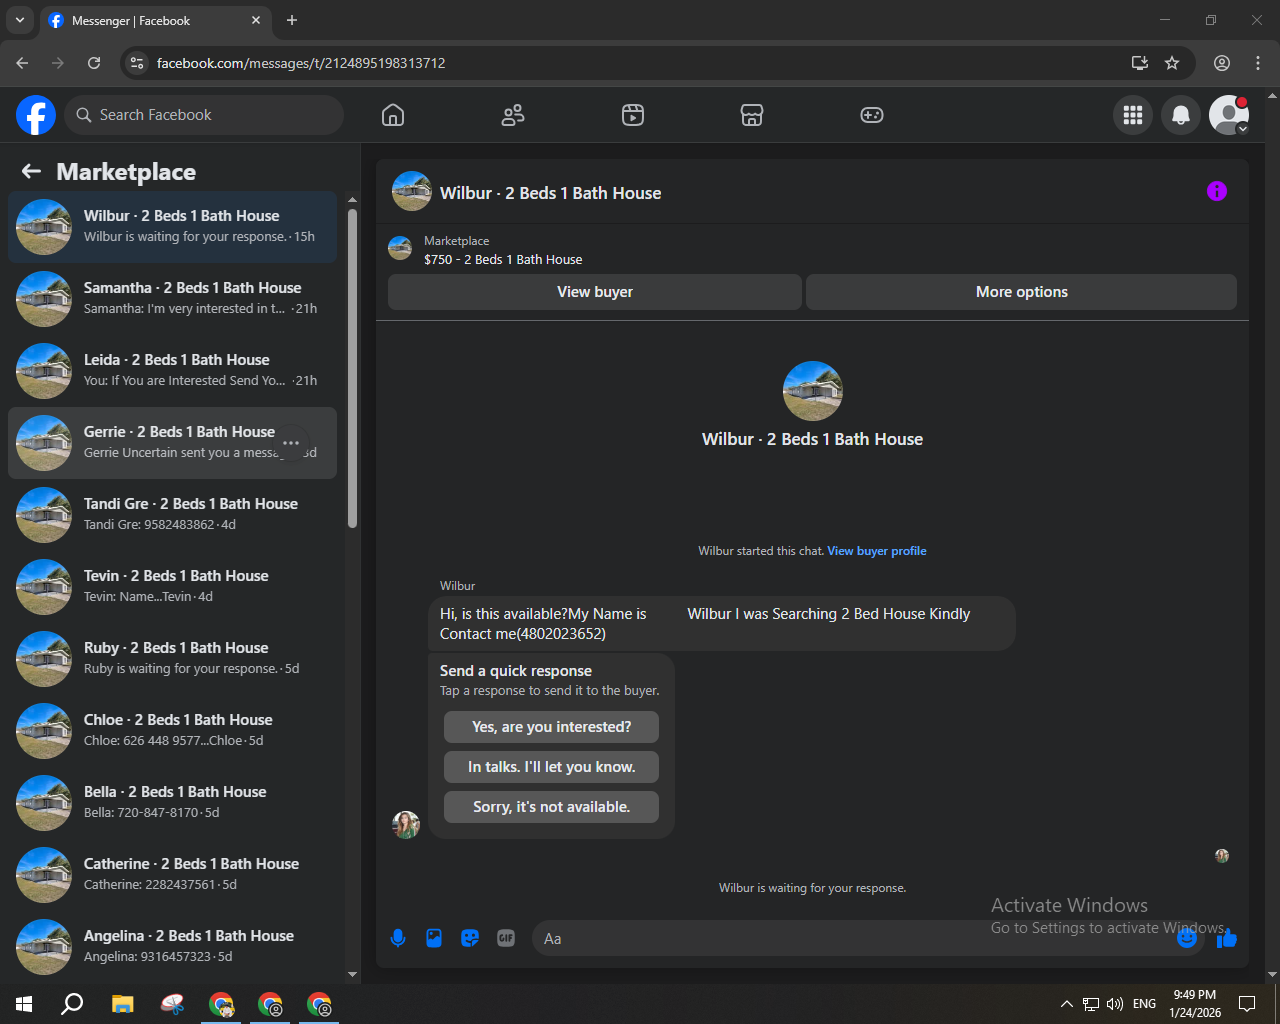The width and height of the screenshot is (1280, 1024).
Task: Reload the page
Action: [94, 63]
